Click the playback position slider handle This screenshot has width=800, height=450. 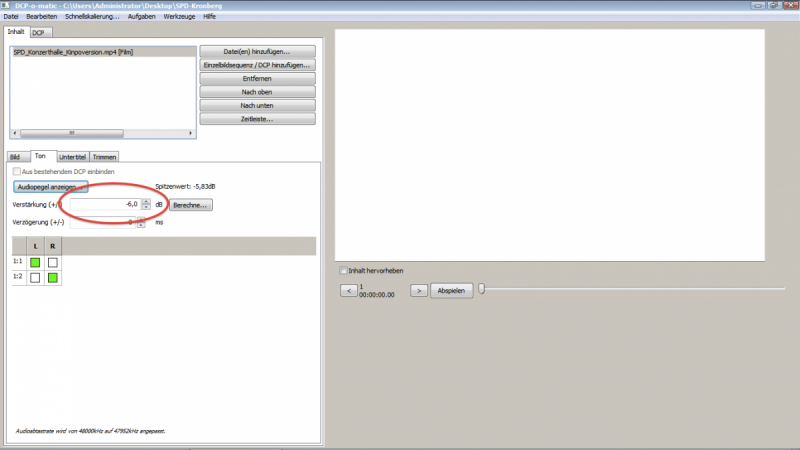(481, 289)
